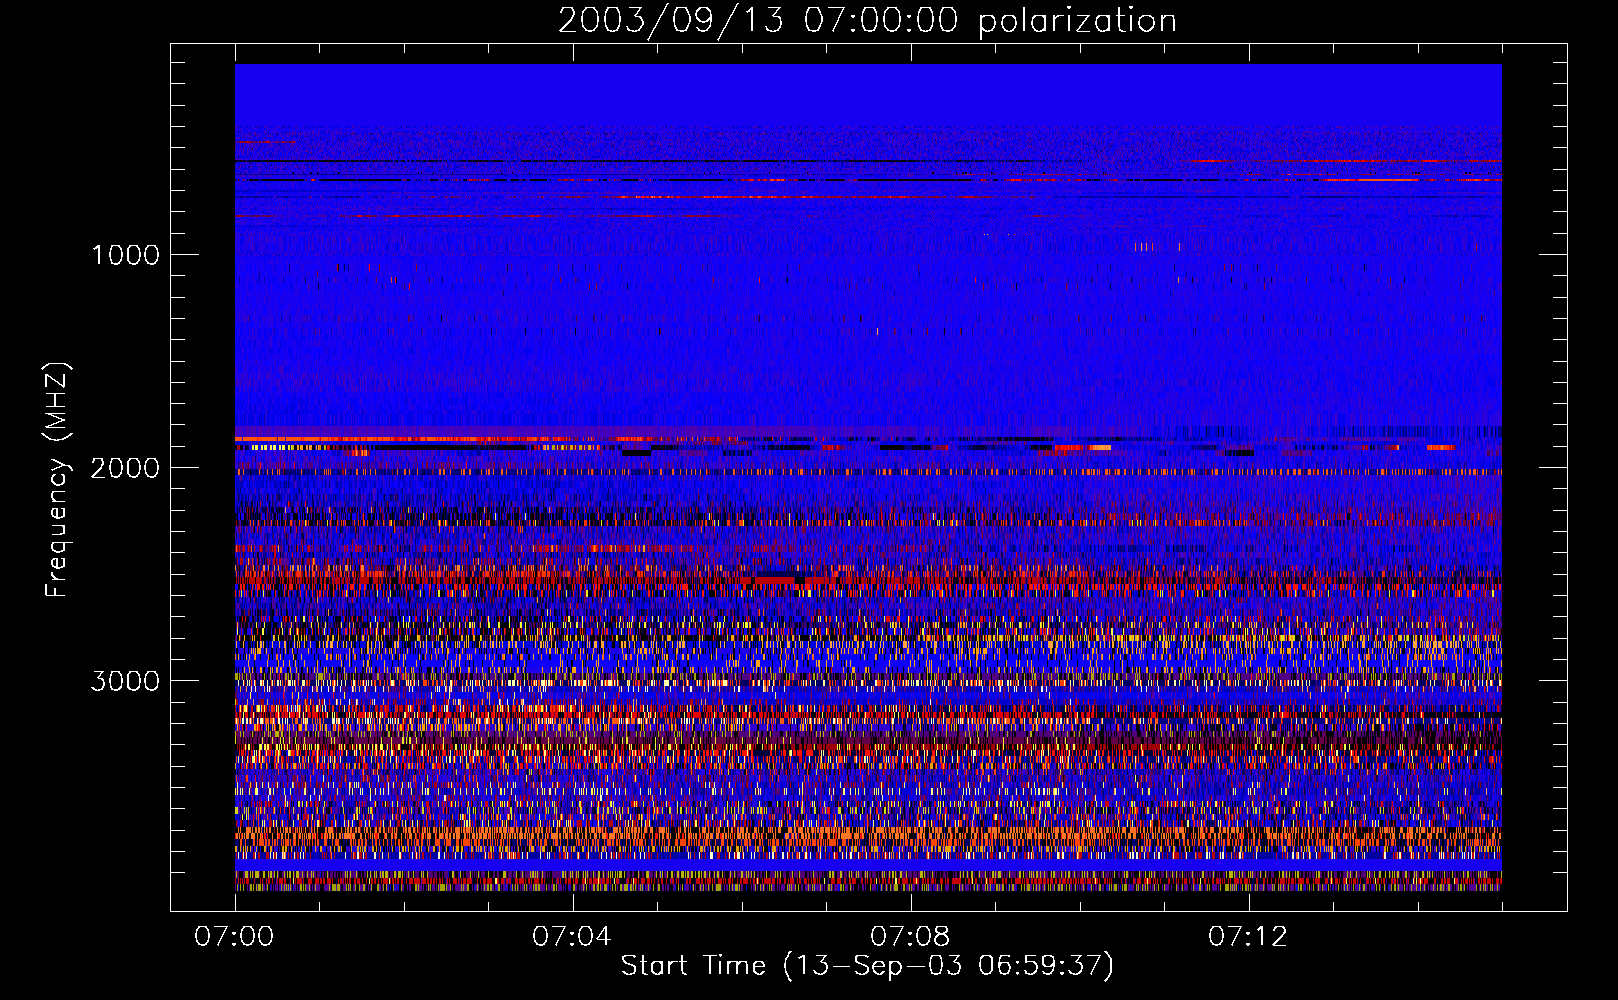Click the 3000 frequency tick label
The width and height of the screenshot is (1618, 1000).
coord(125,681)
